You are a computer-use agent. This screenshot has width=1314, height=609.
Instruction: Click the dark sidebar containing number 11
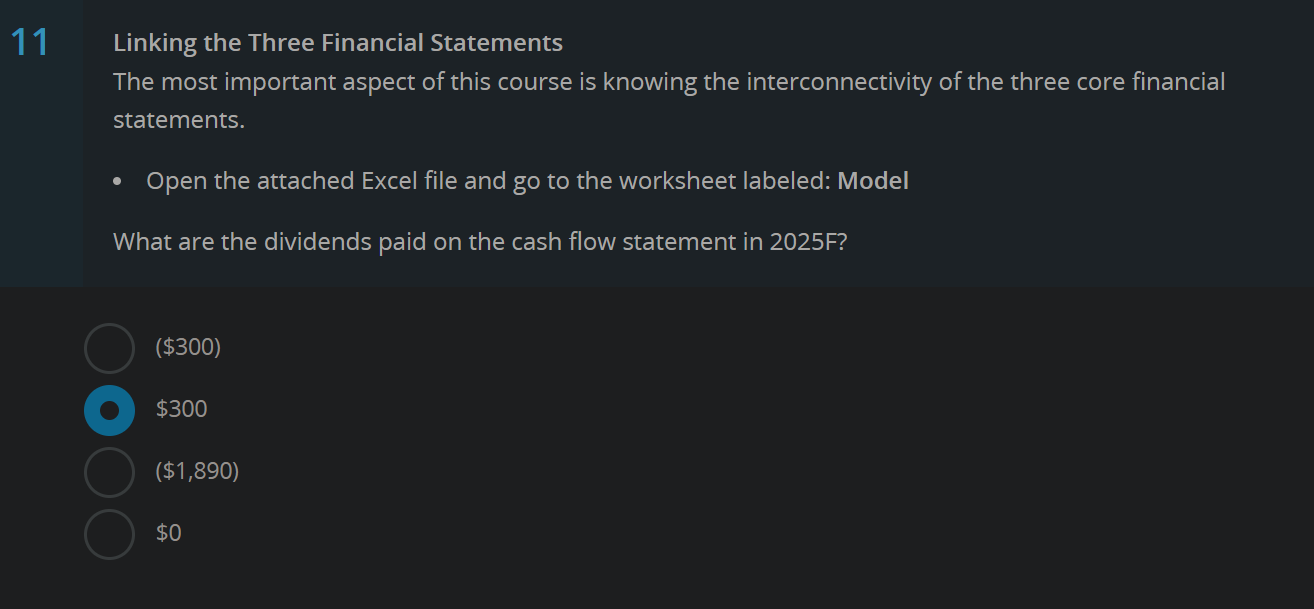pos(41,150)
